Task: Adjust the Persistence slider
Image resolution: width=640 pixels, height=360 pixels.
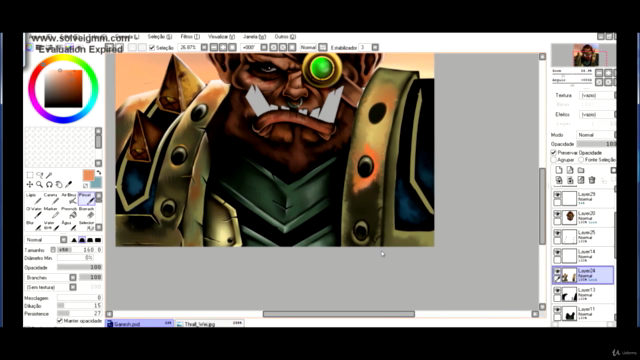Action: [79, 313]
